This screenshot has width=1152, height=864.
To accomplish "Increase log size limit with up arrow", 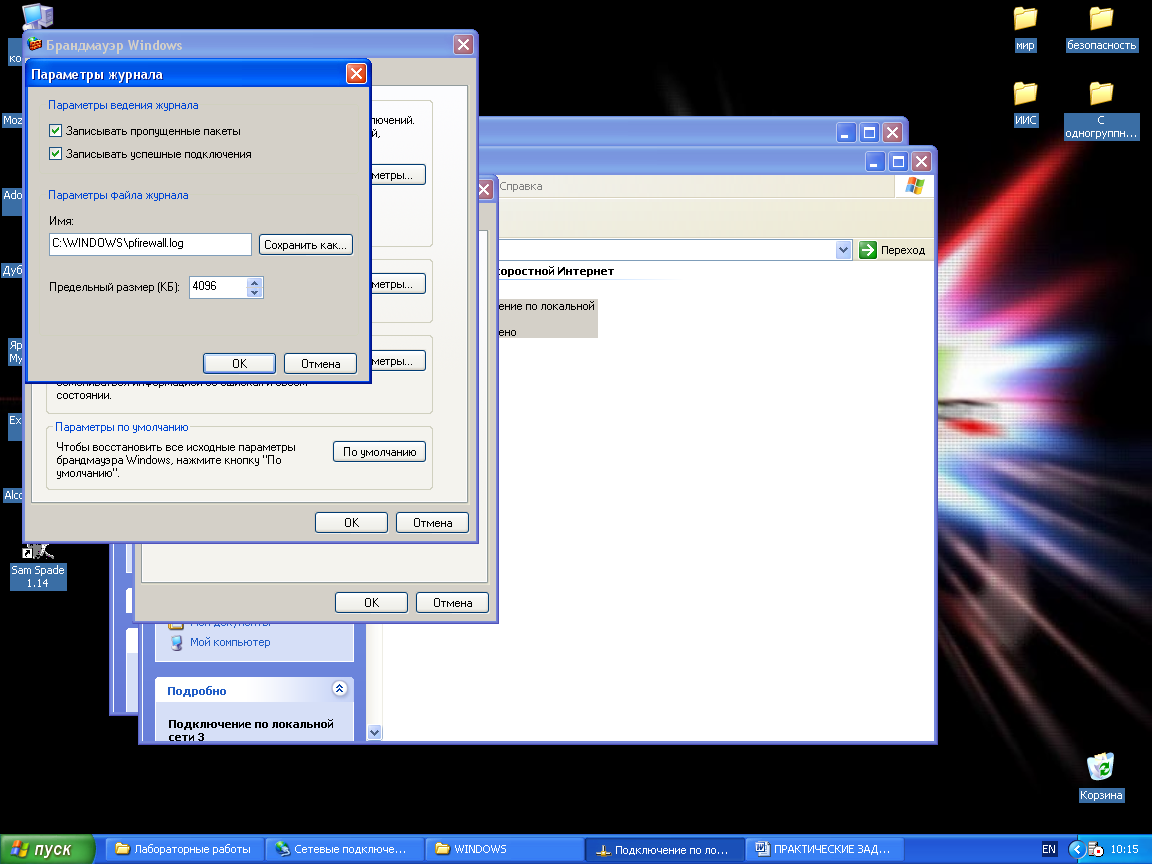I will 254,282.
